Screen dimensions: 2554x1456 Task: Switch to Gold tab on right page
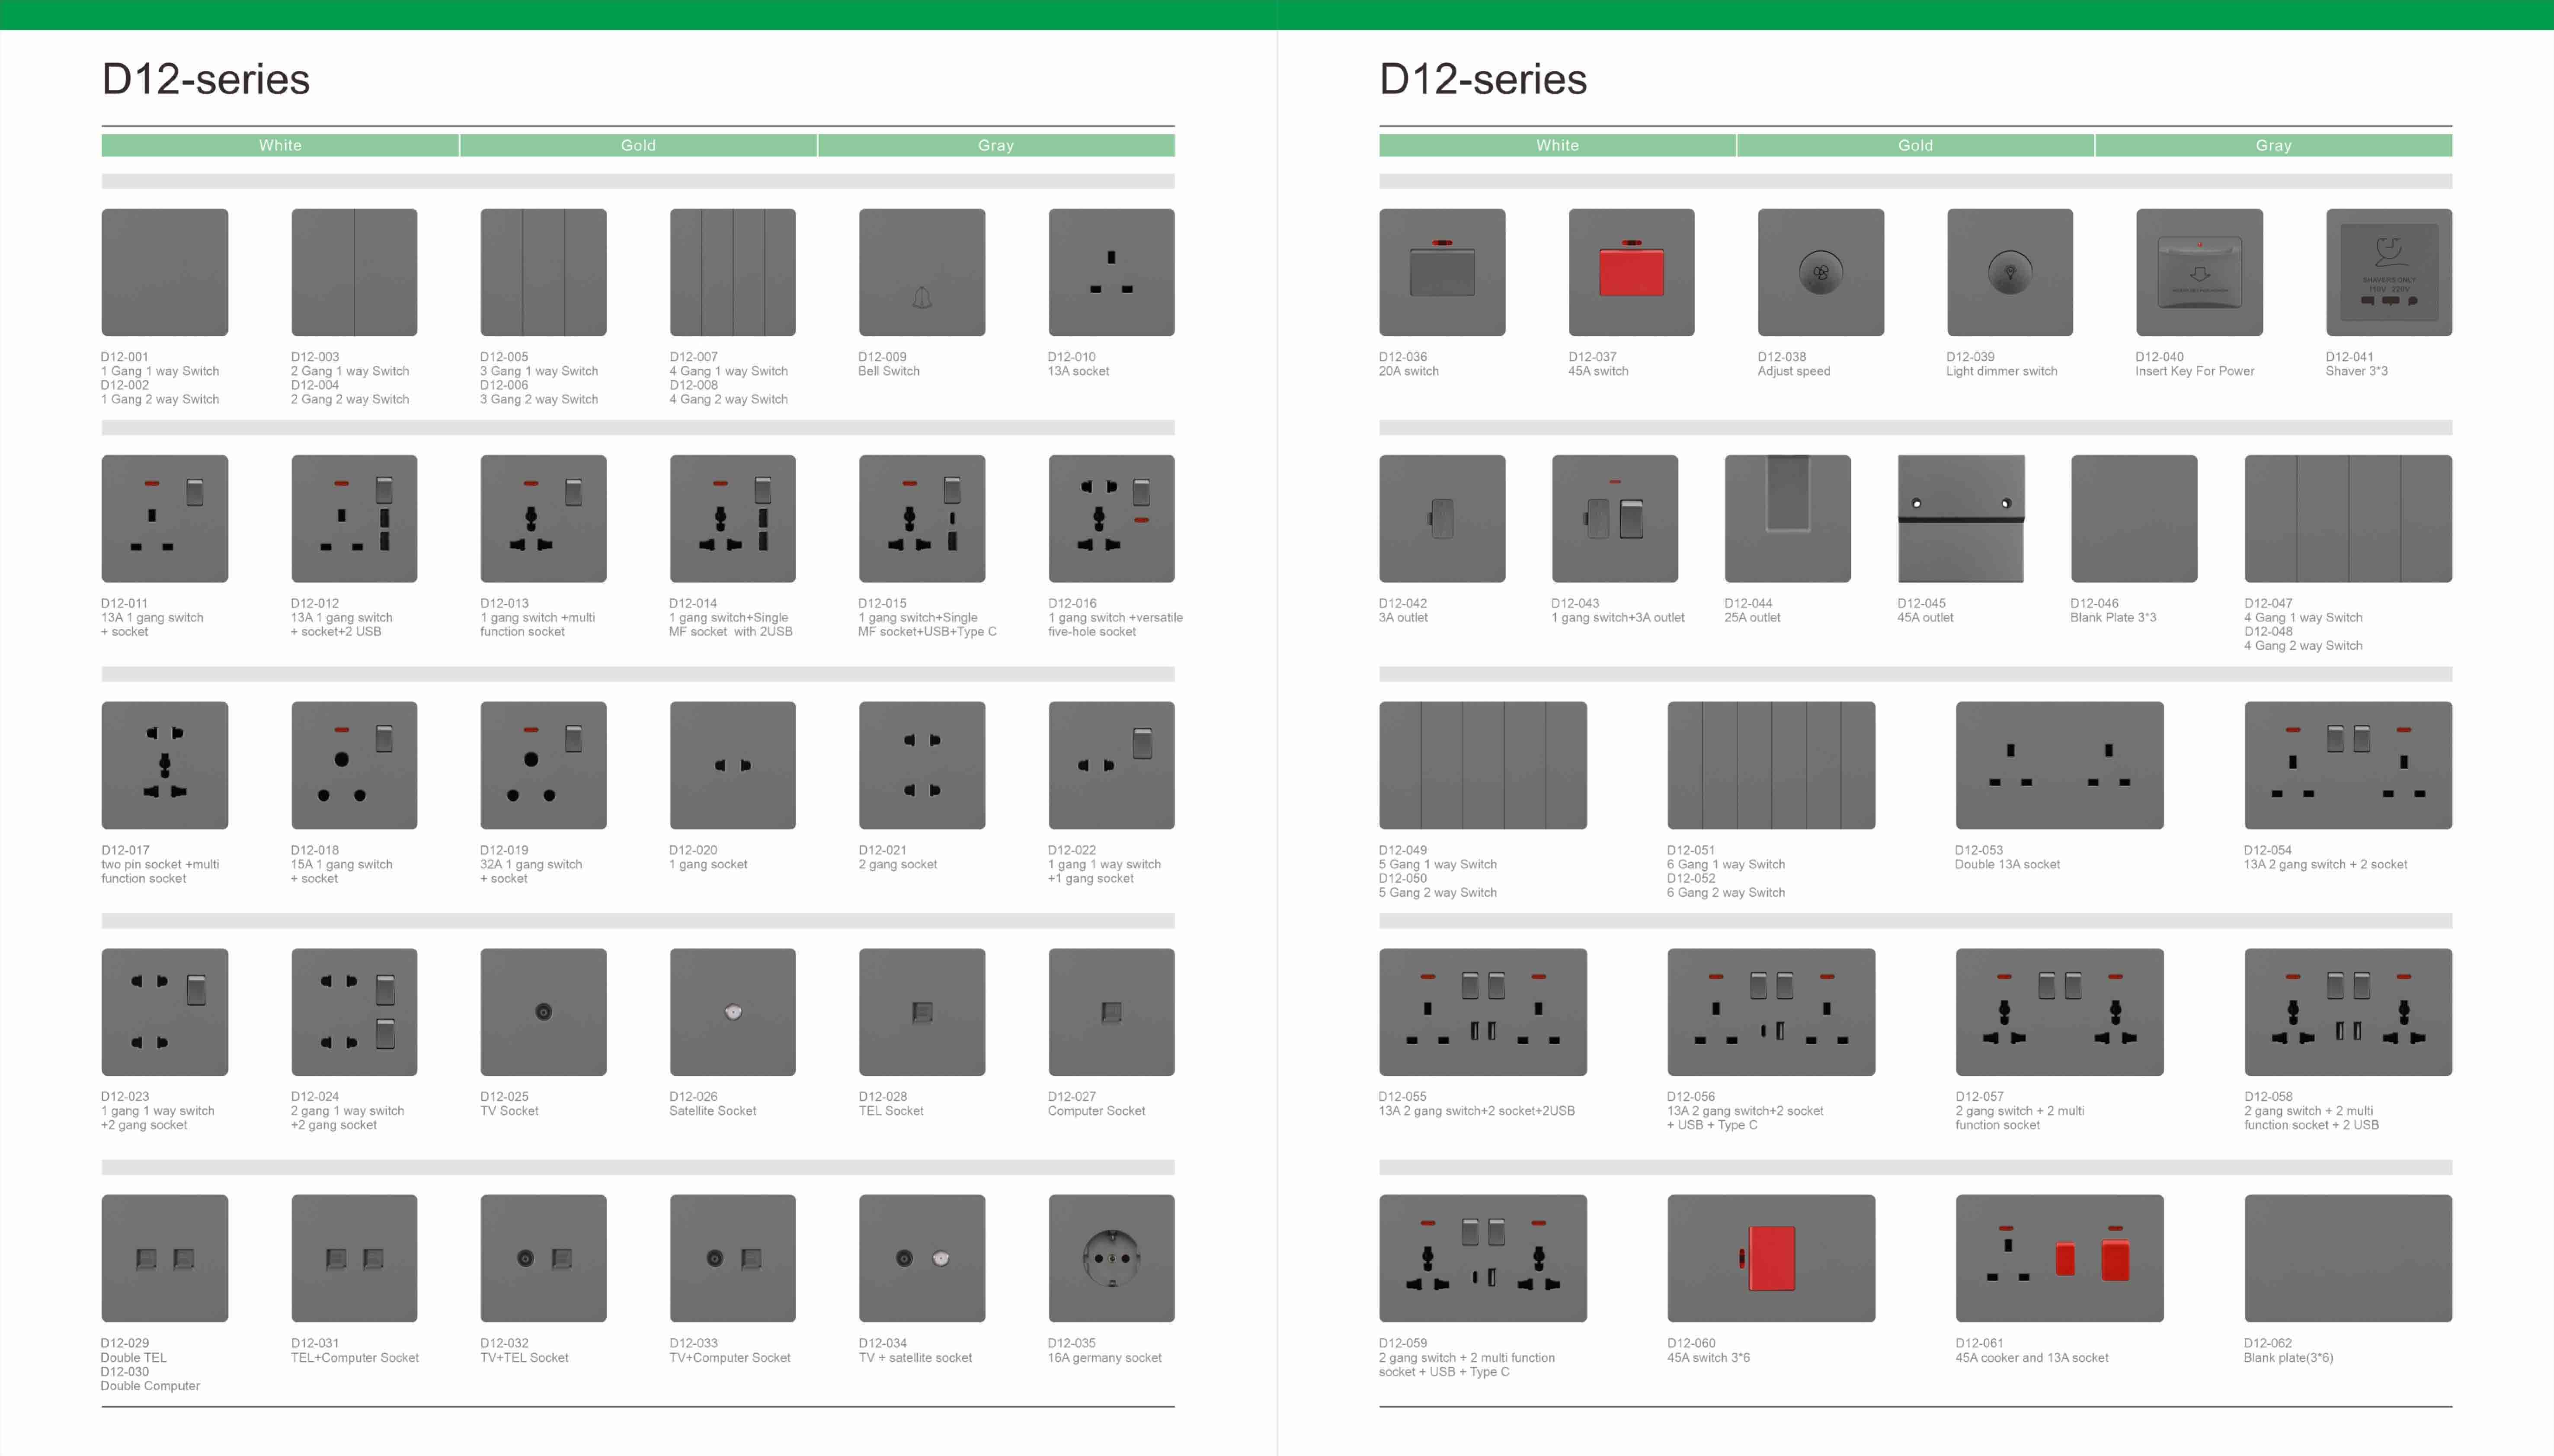tap(1916, 146)
